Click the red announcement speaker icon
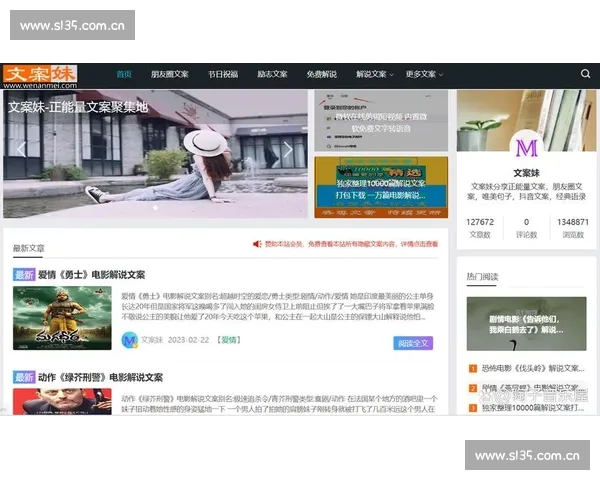 [x=257, y=244]
